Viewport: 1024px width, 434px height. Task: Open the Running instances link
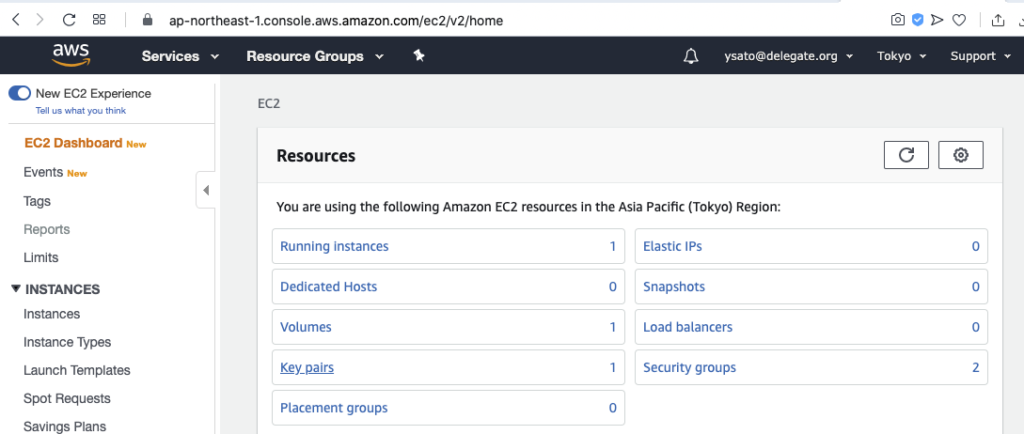click(334, 246)
